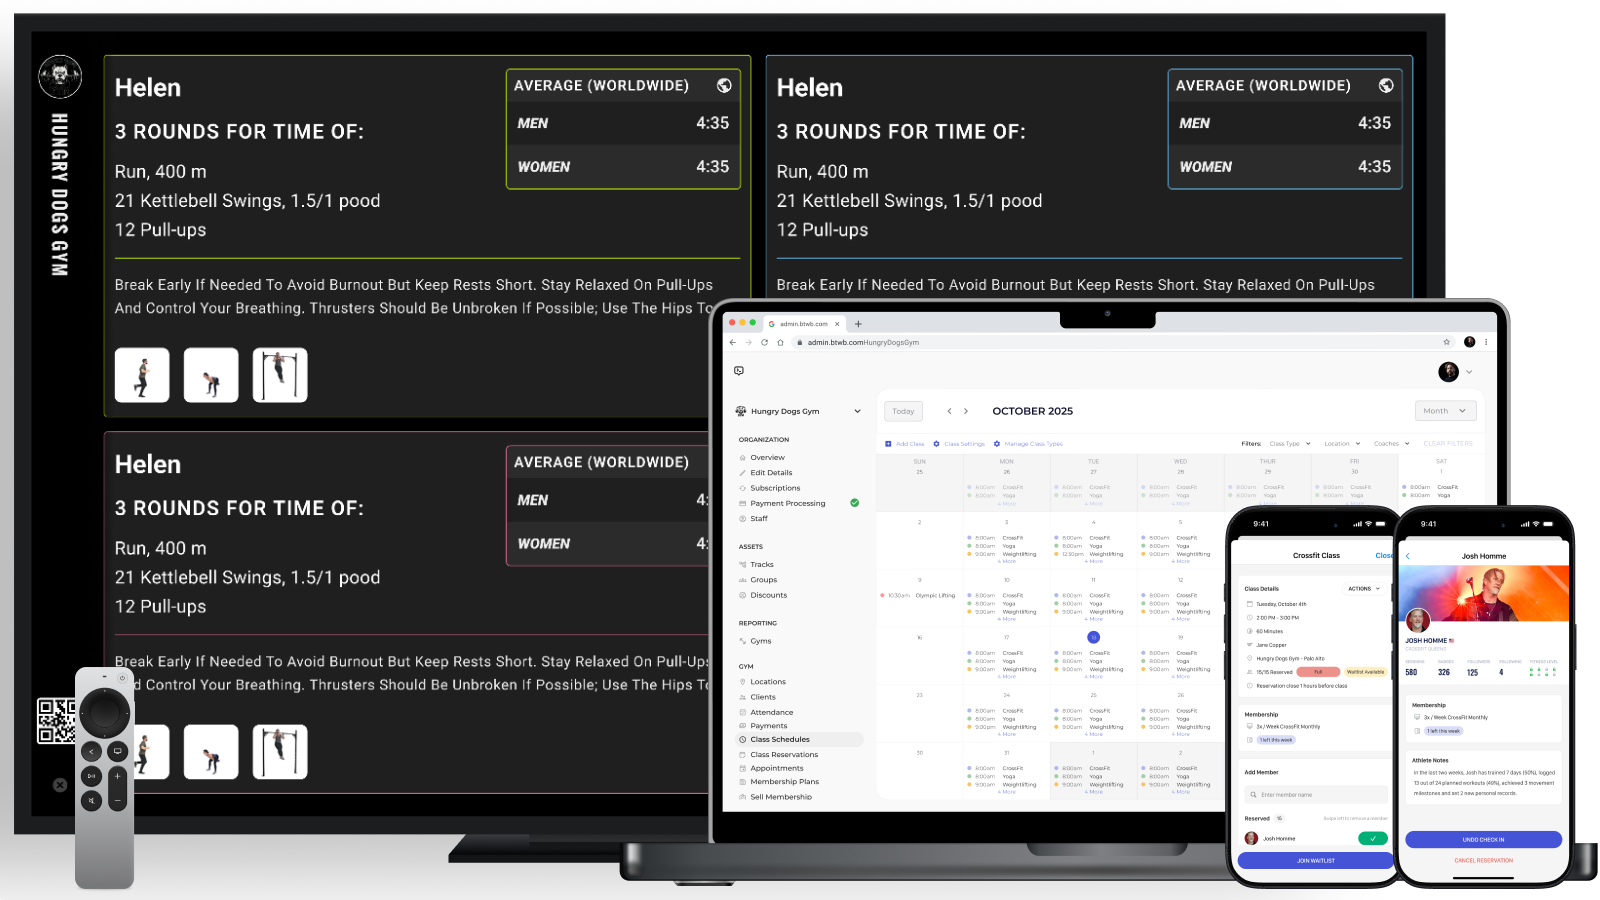Image resolution: width=1600 pixels, height=900 pixels.
Task: Select the Add Class plus icon
Action: pos(888,443)
